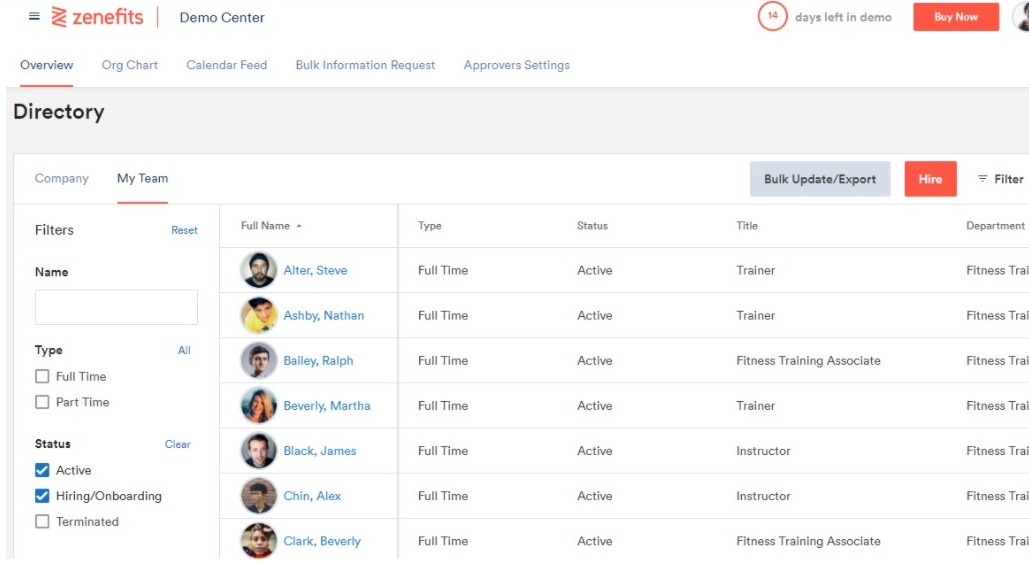
Task: Click the red Hire button
Action: click(930, 179)
